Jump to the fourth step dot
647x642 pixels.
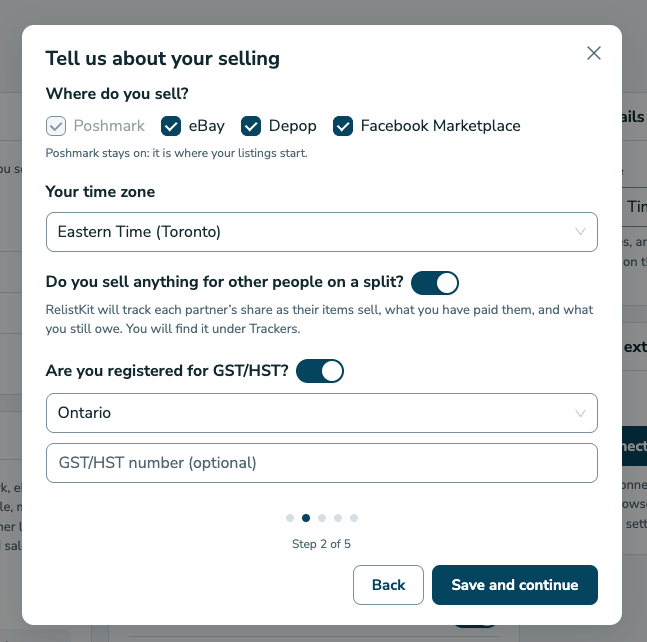pos(338,518)
